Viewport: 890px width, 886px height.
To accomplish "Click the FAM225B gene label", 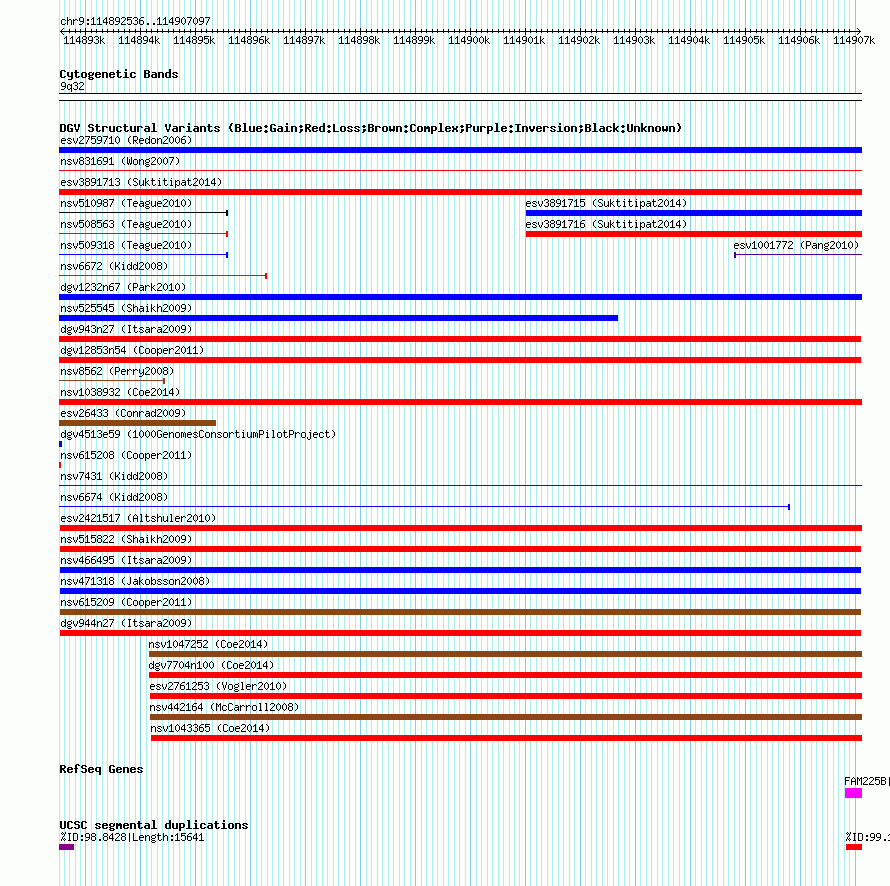I will (865, 781).
